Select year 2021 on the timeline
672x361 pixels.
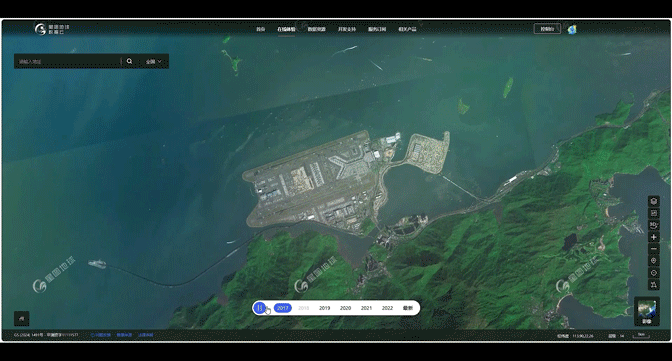(x=366, y=308)
